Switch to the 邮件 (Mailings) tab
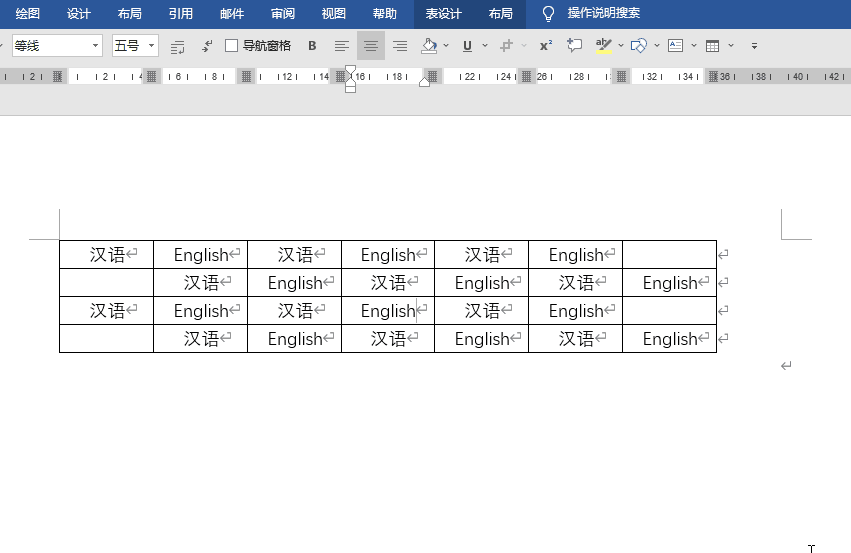The width and height of the screenshot is (851, 553). [232, 14]
